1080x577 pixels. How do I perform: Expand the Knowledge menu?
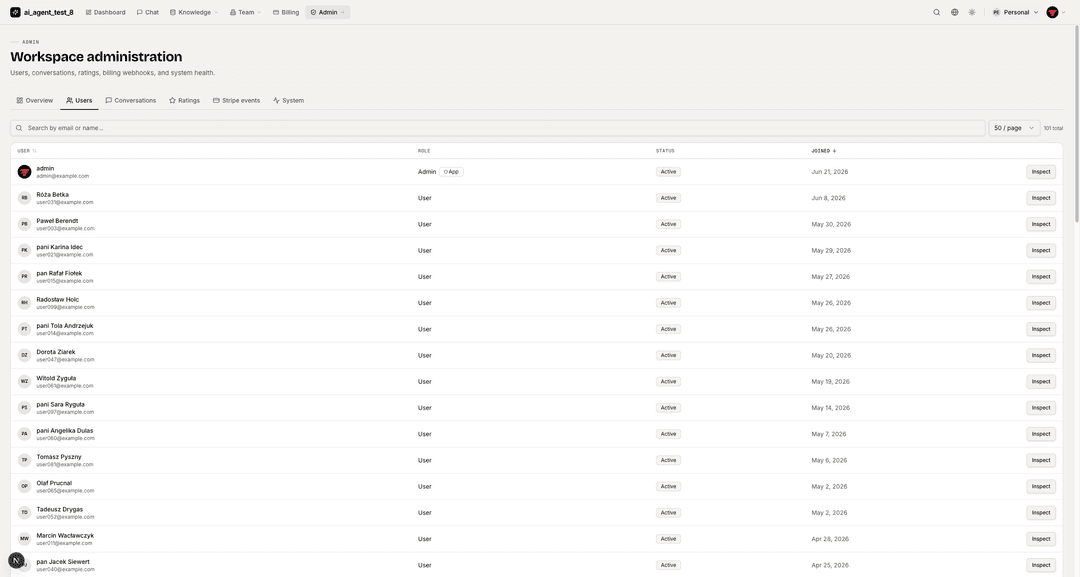(194, 12)
